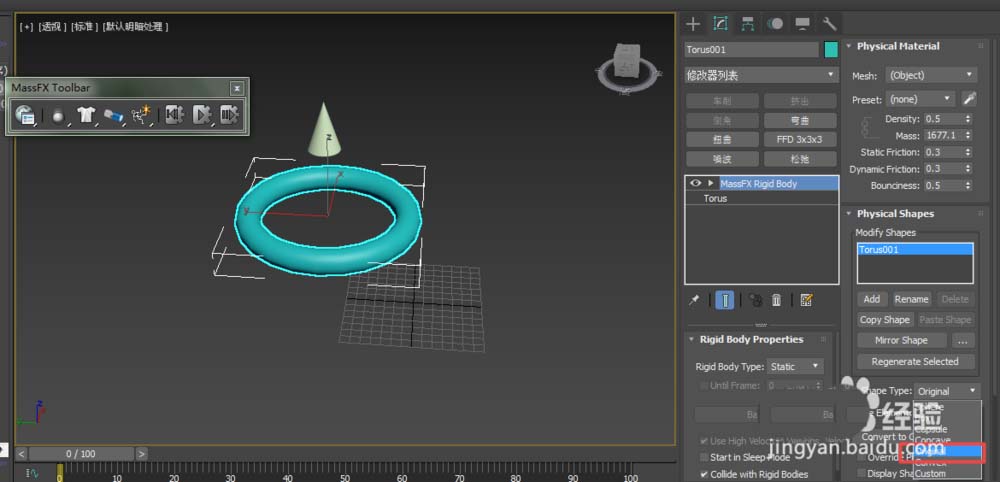Click the 噪波 modifier button
Viewport: 1000px width, 482px height.
[x=723, y=159]
